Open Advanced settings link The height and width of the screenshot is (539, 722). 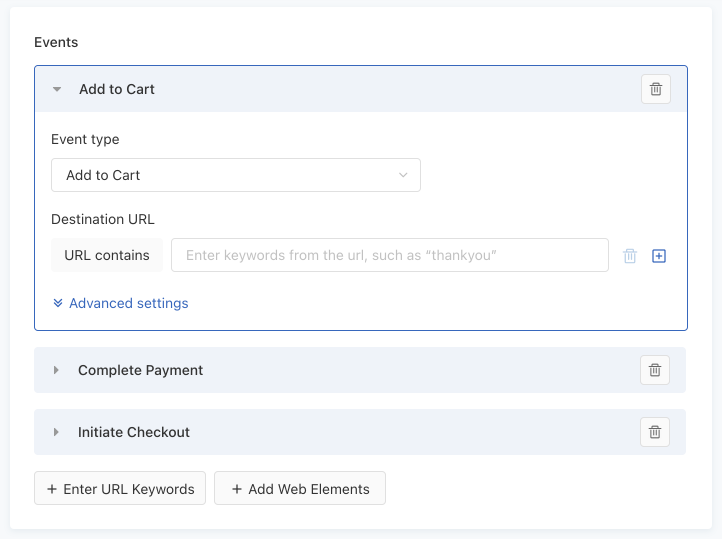click(x=128, y=303)
